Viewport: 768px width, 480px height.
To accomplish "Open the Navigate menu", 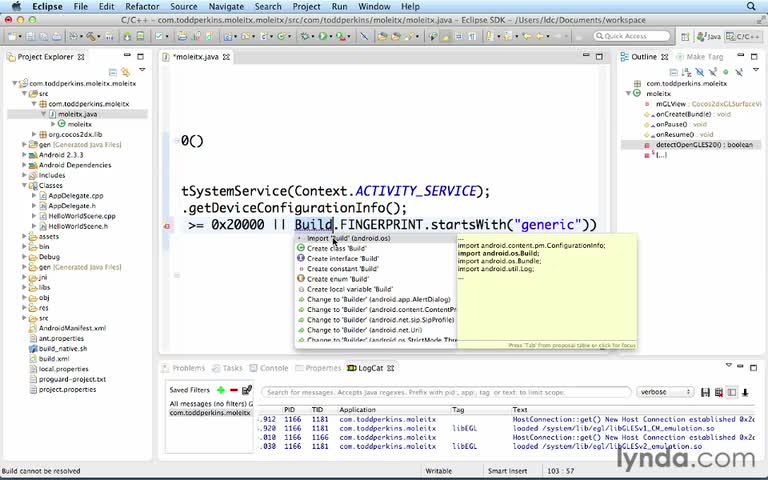I will [226, 6].
